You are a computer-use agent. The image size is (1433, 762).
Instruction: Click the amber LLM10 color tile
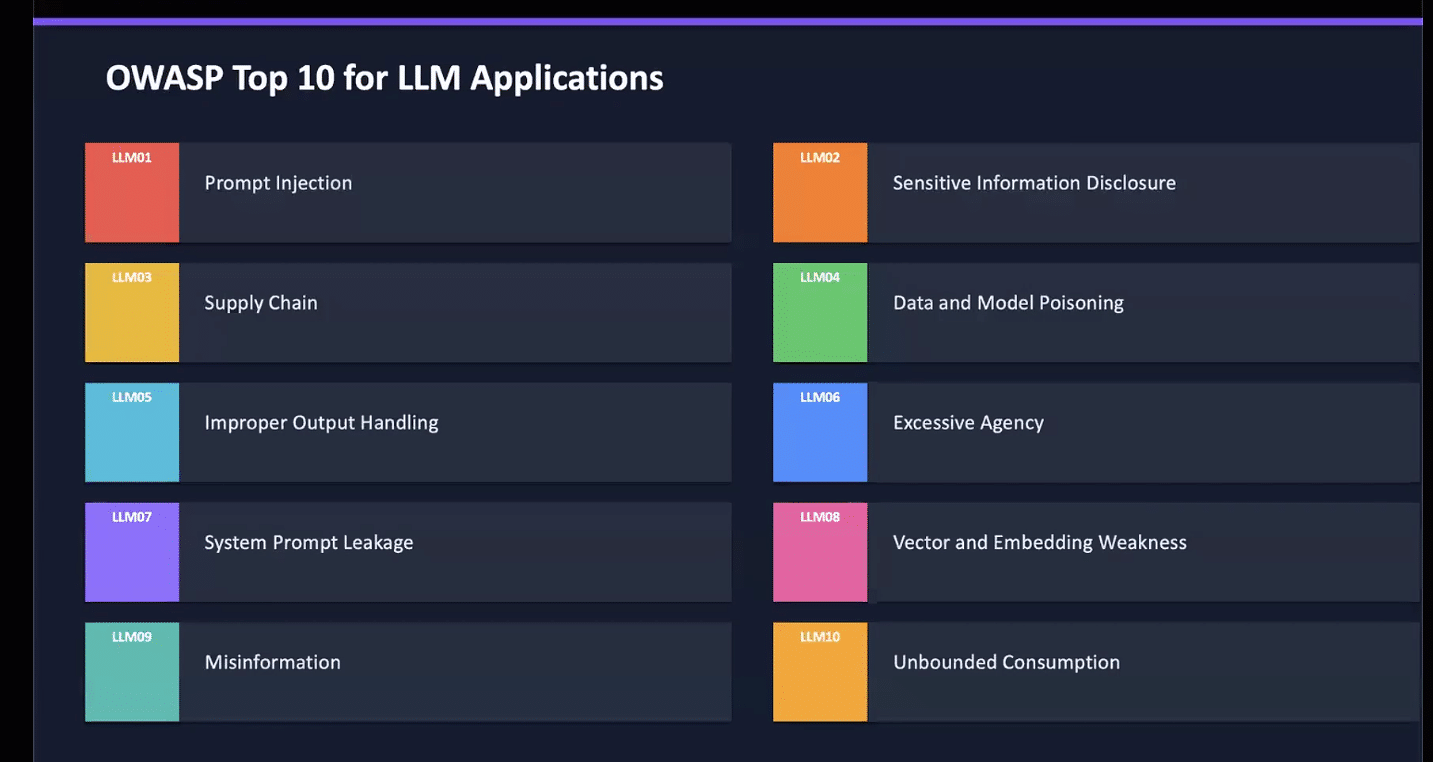[820, 672]
